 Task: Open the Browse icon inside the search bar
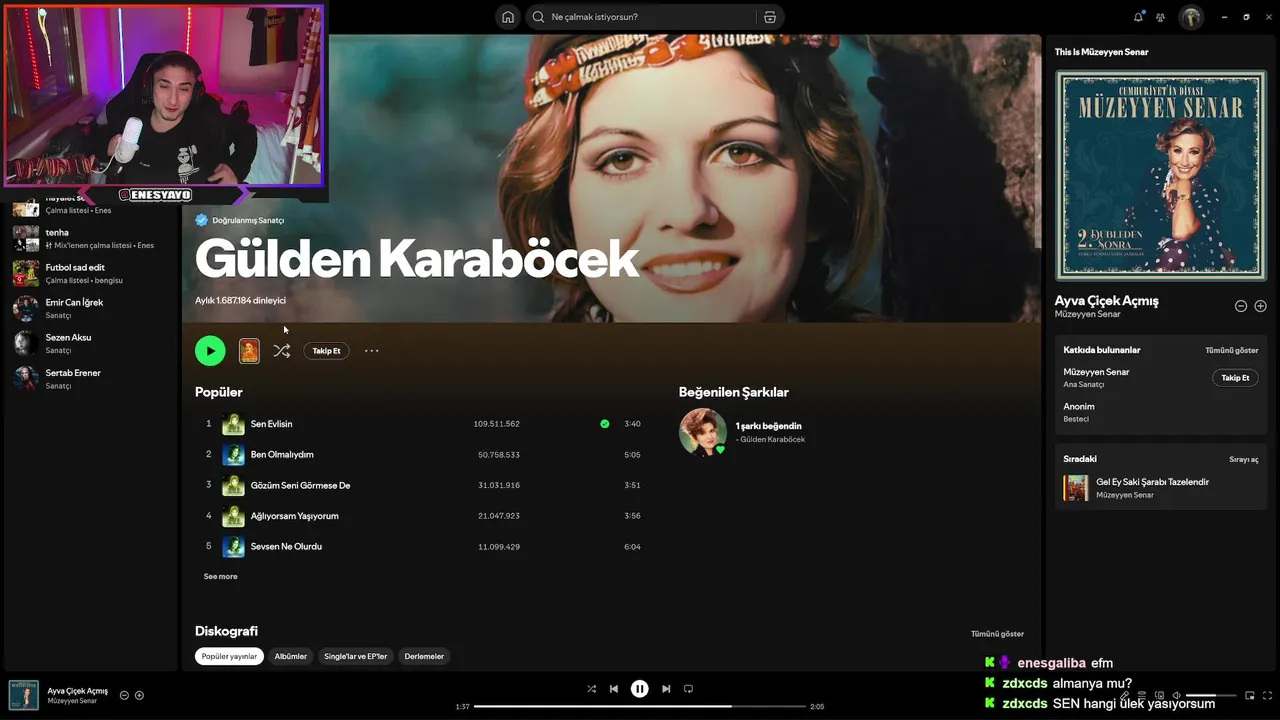[769, 17]
